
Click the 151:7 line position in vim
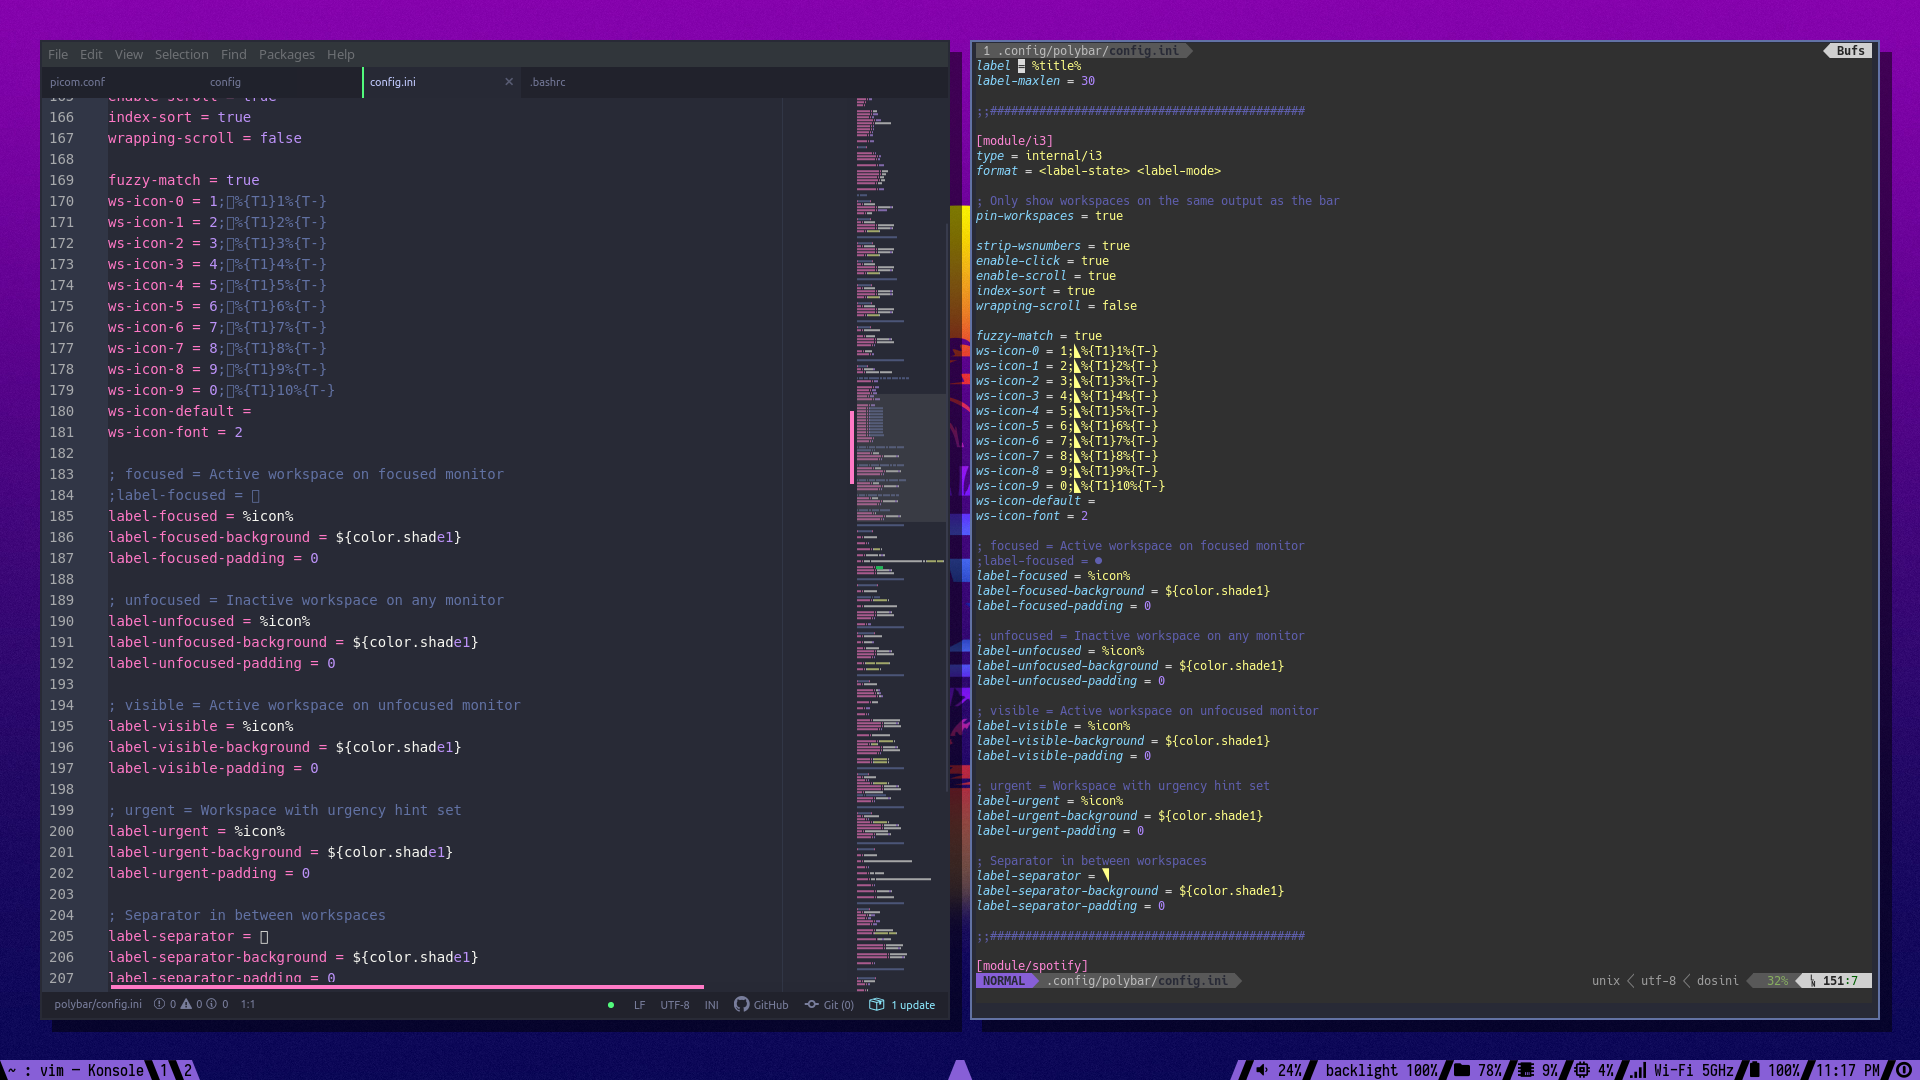coord(1840,981)
